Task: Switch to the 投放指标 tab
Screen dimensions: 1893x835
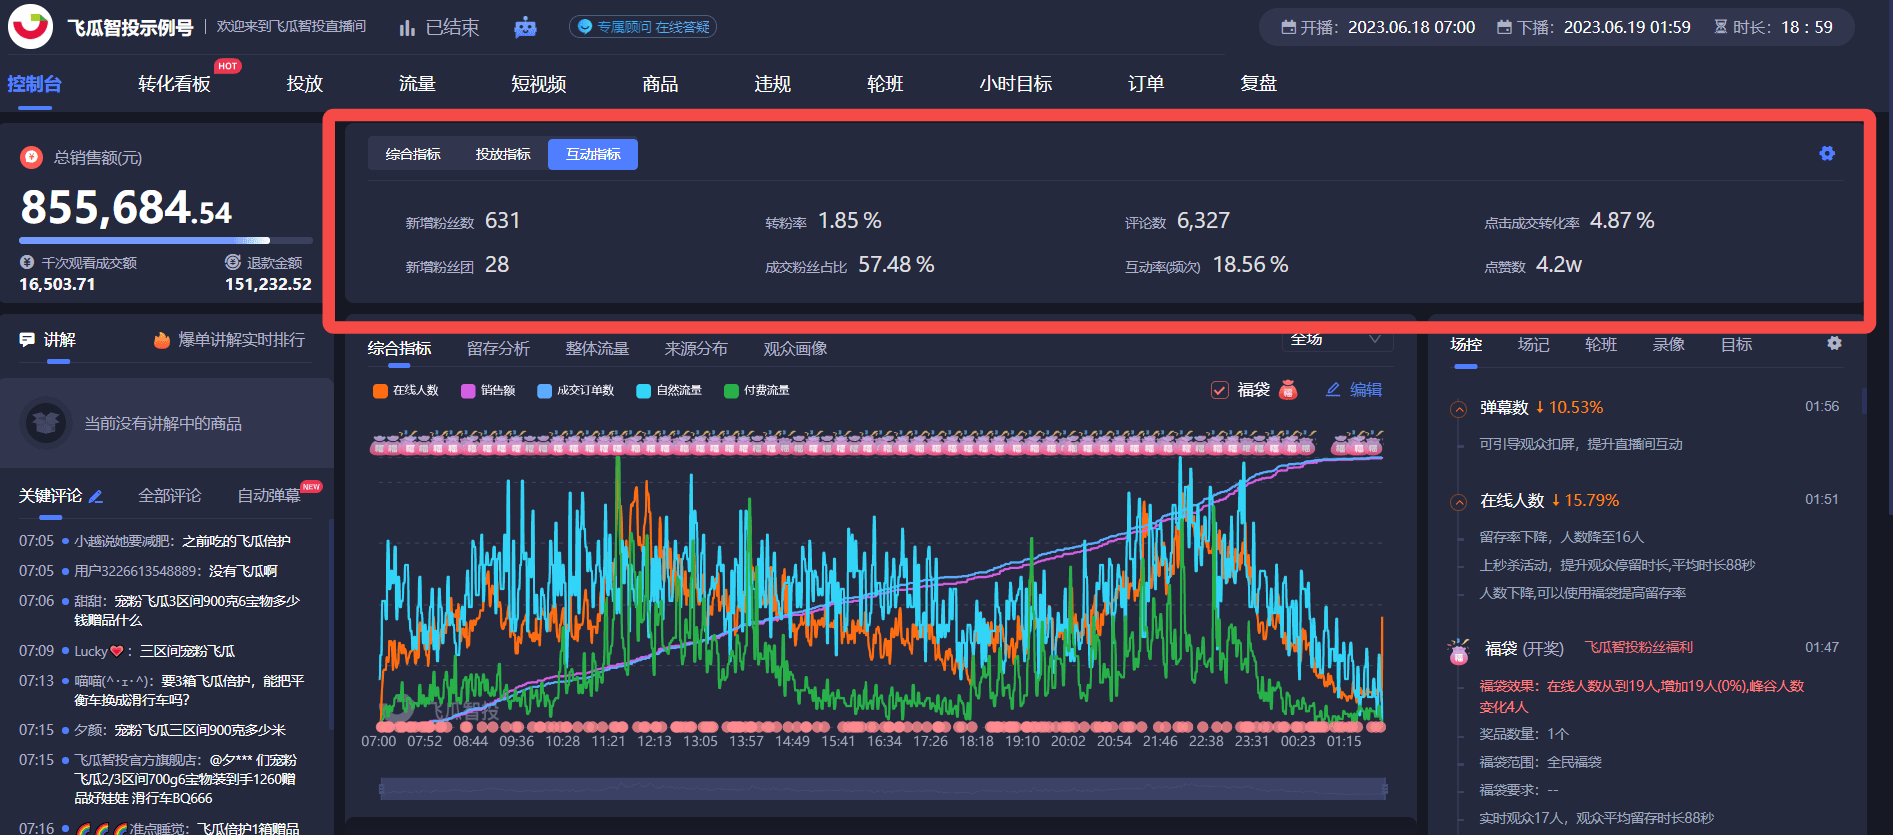Action: pyautogui.click(x=503, y=154)
